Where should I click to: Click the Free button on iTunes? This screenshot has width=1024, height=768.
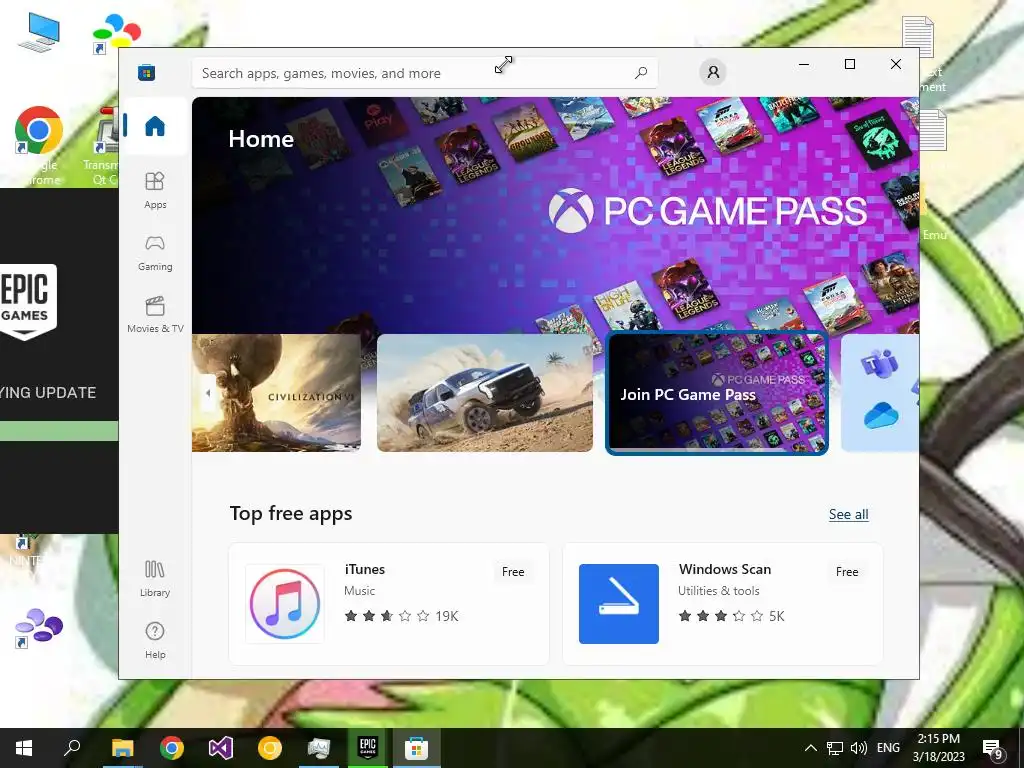pos(513,571)
